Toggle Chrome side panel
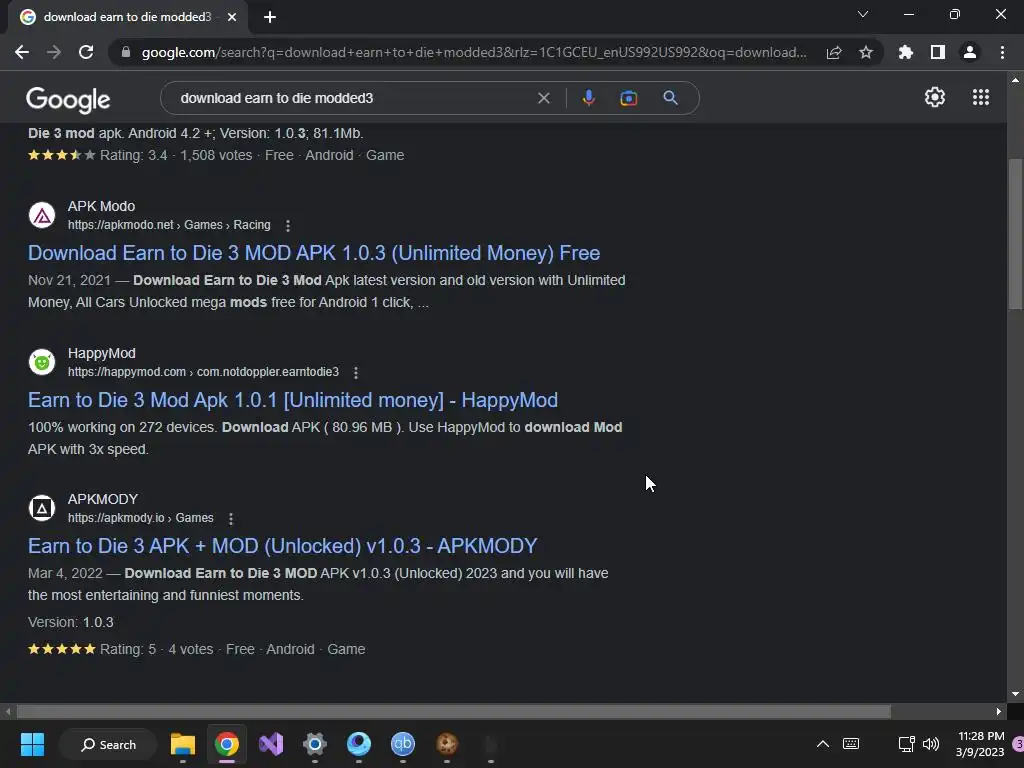1024x768 pixels. 937,52
